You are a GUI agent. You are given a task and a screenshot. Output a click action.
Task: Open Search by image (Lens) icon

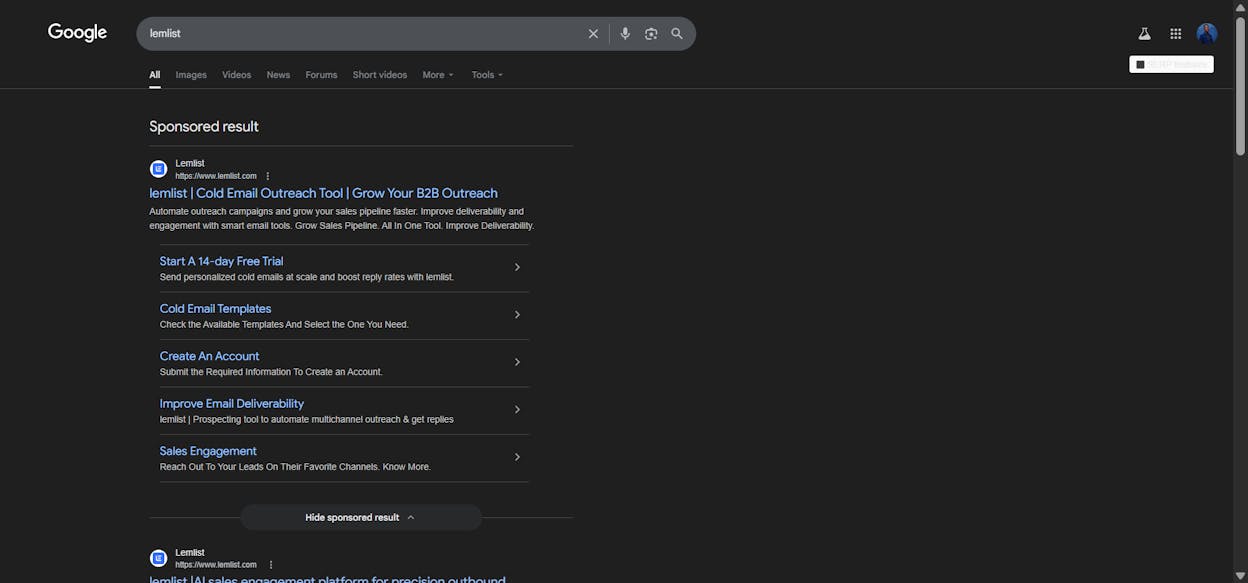[651, 34]
